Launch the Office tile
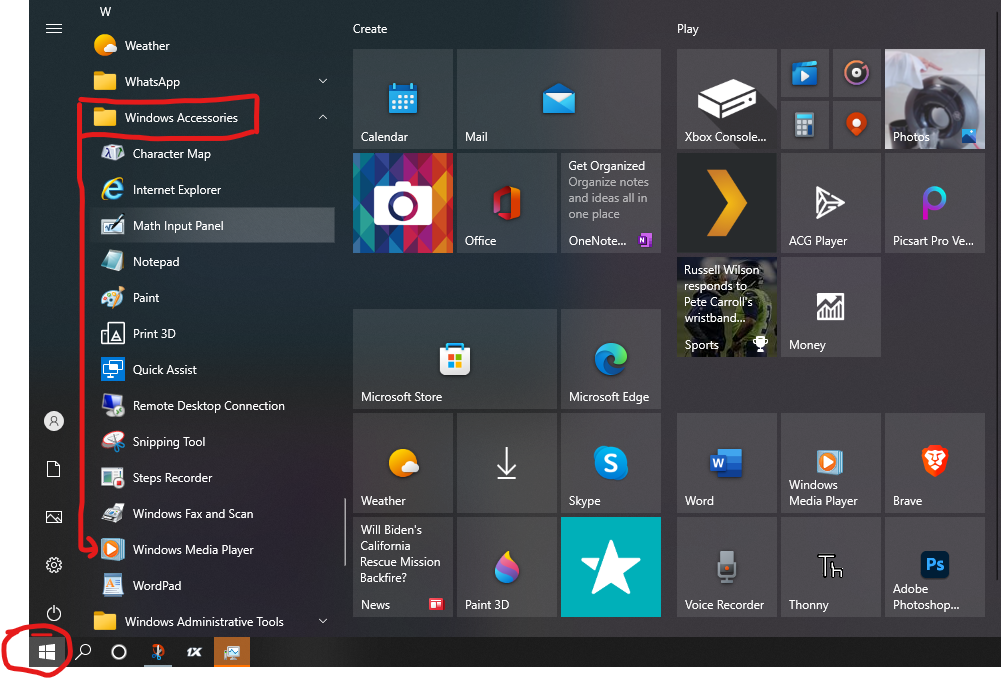1001x680 pixels. click(x=507, y=203)
